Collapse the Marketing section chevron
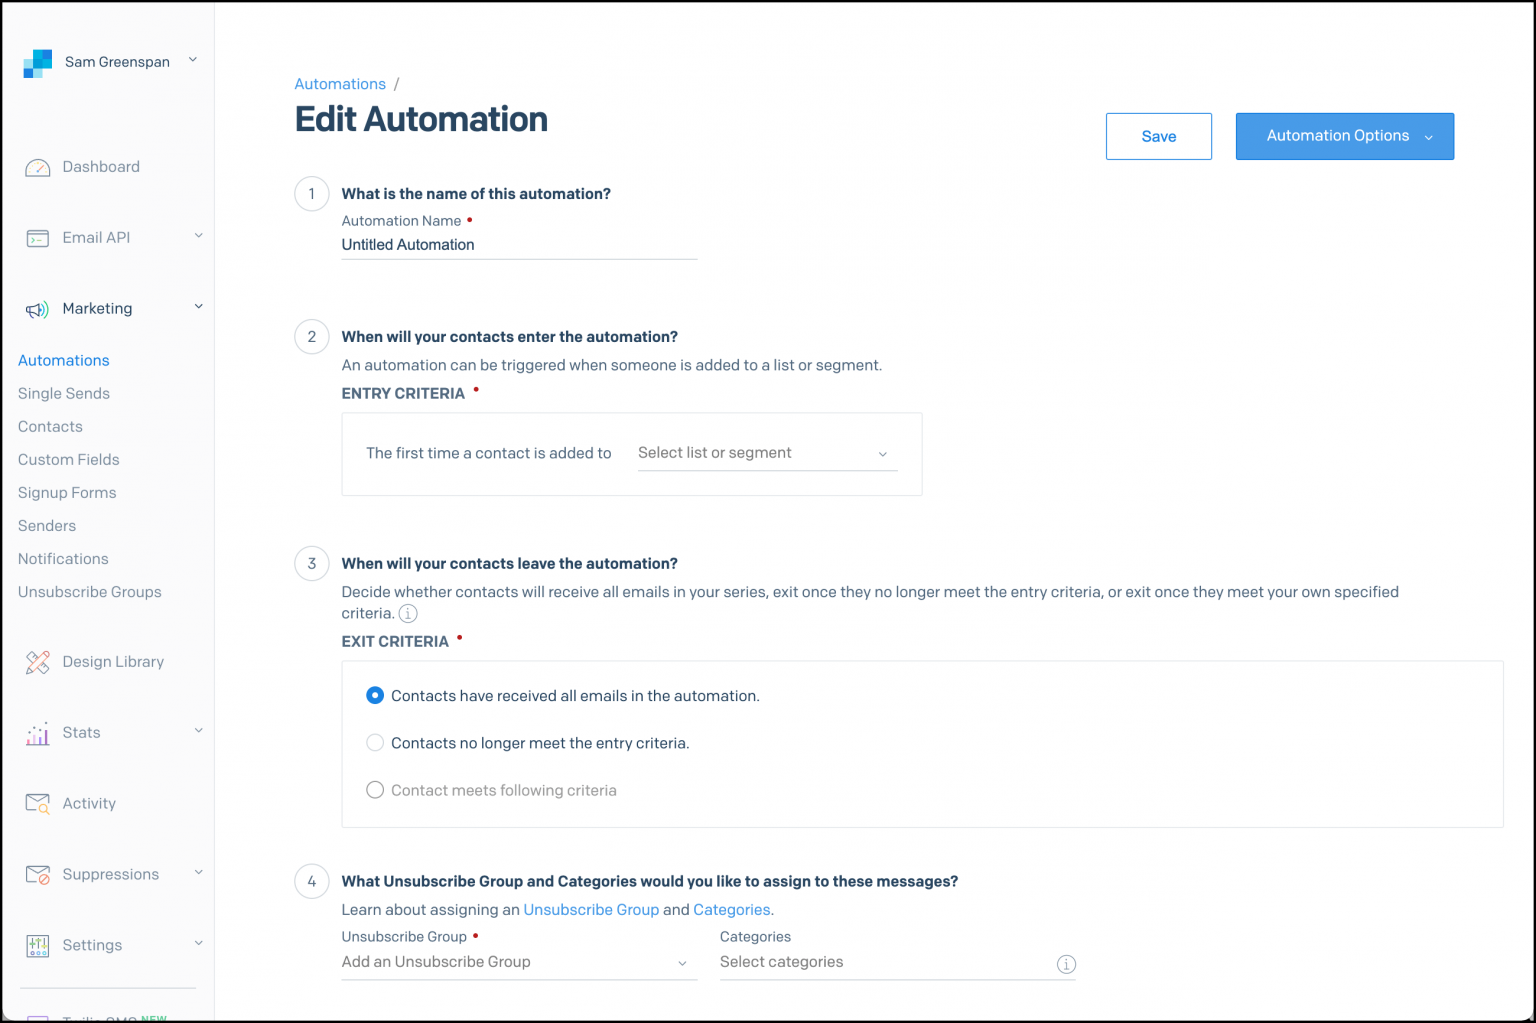Viewport: 1536px width, 1023px height. pos(198,307)
